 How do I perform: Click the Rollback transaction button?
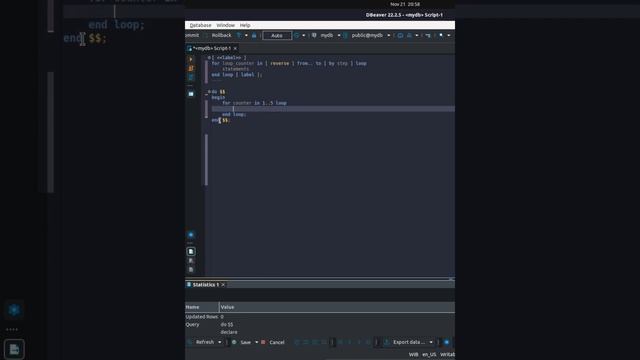pyautogui.click(x=221, y=36)
